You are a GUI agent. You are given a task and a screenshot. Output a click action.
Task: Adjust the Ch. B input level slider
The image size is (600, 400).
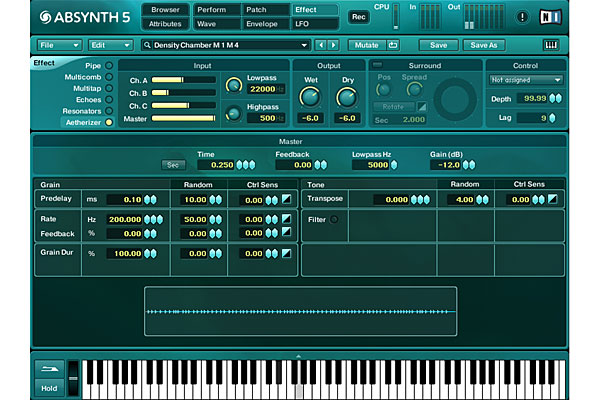(183, 93)
